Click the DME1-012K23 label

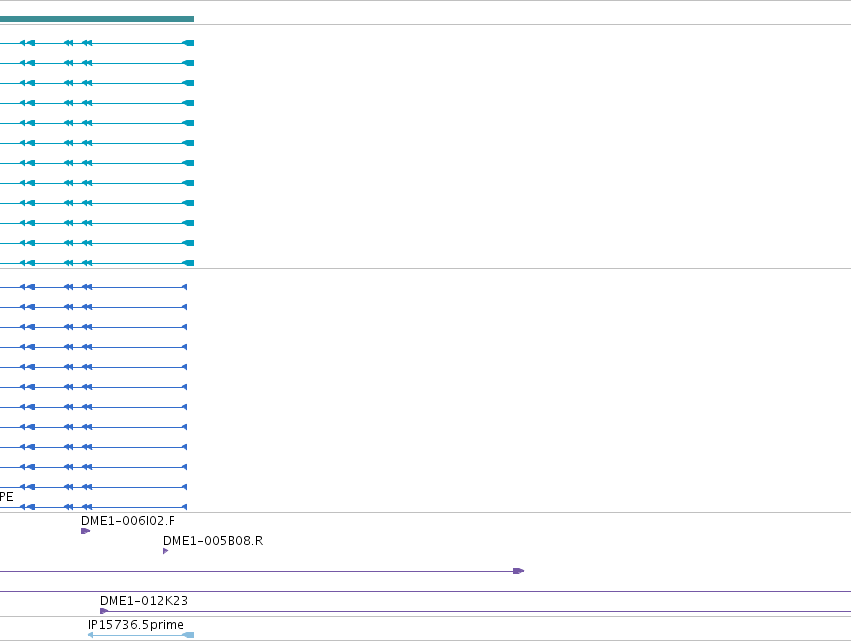point(144,601)
